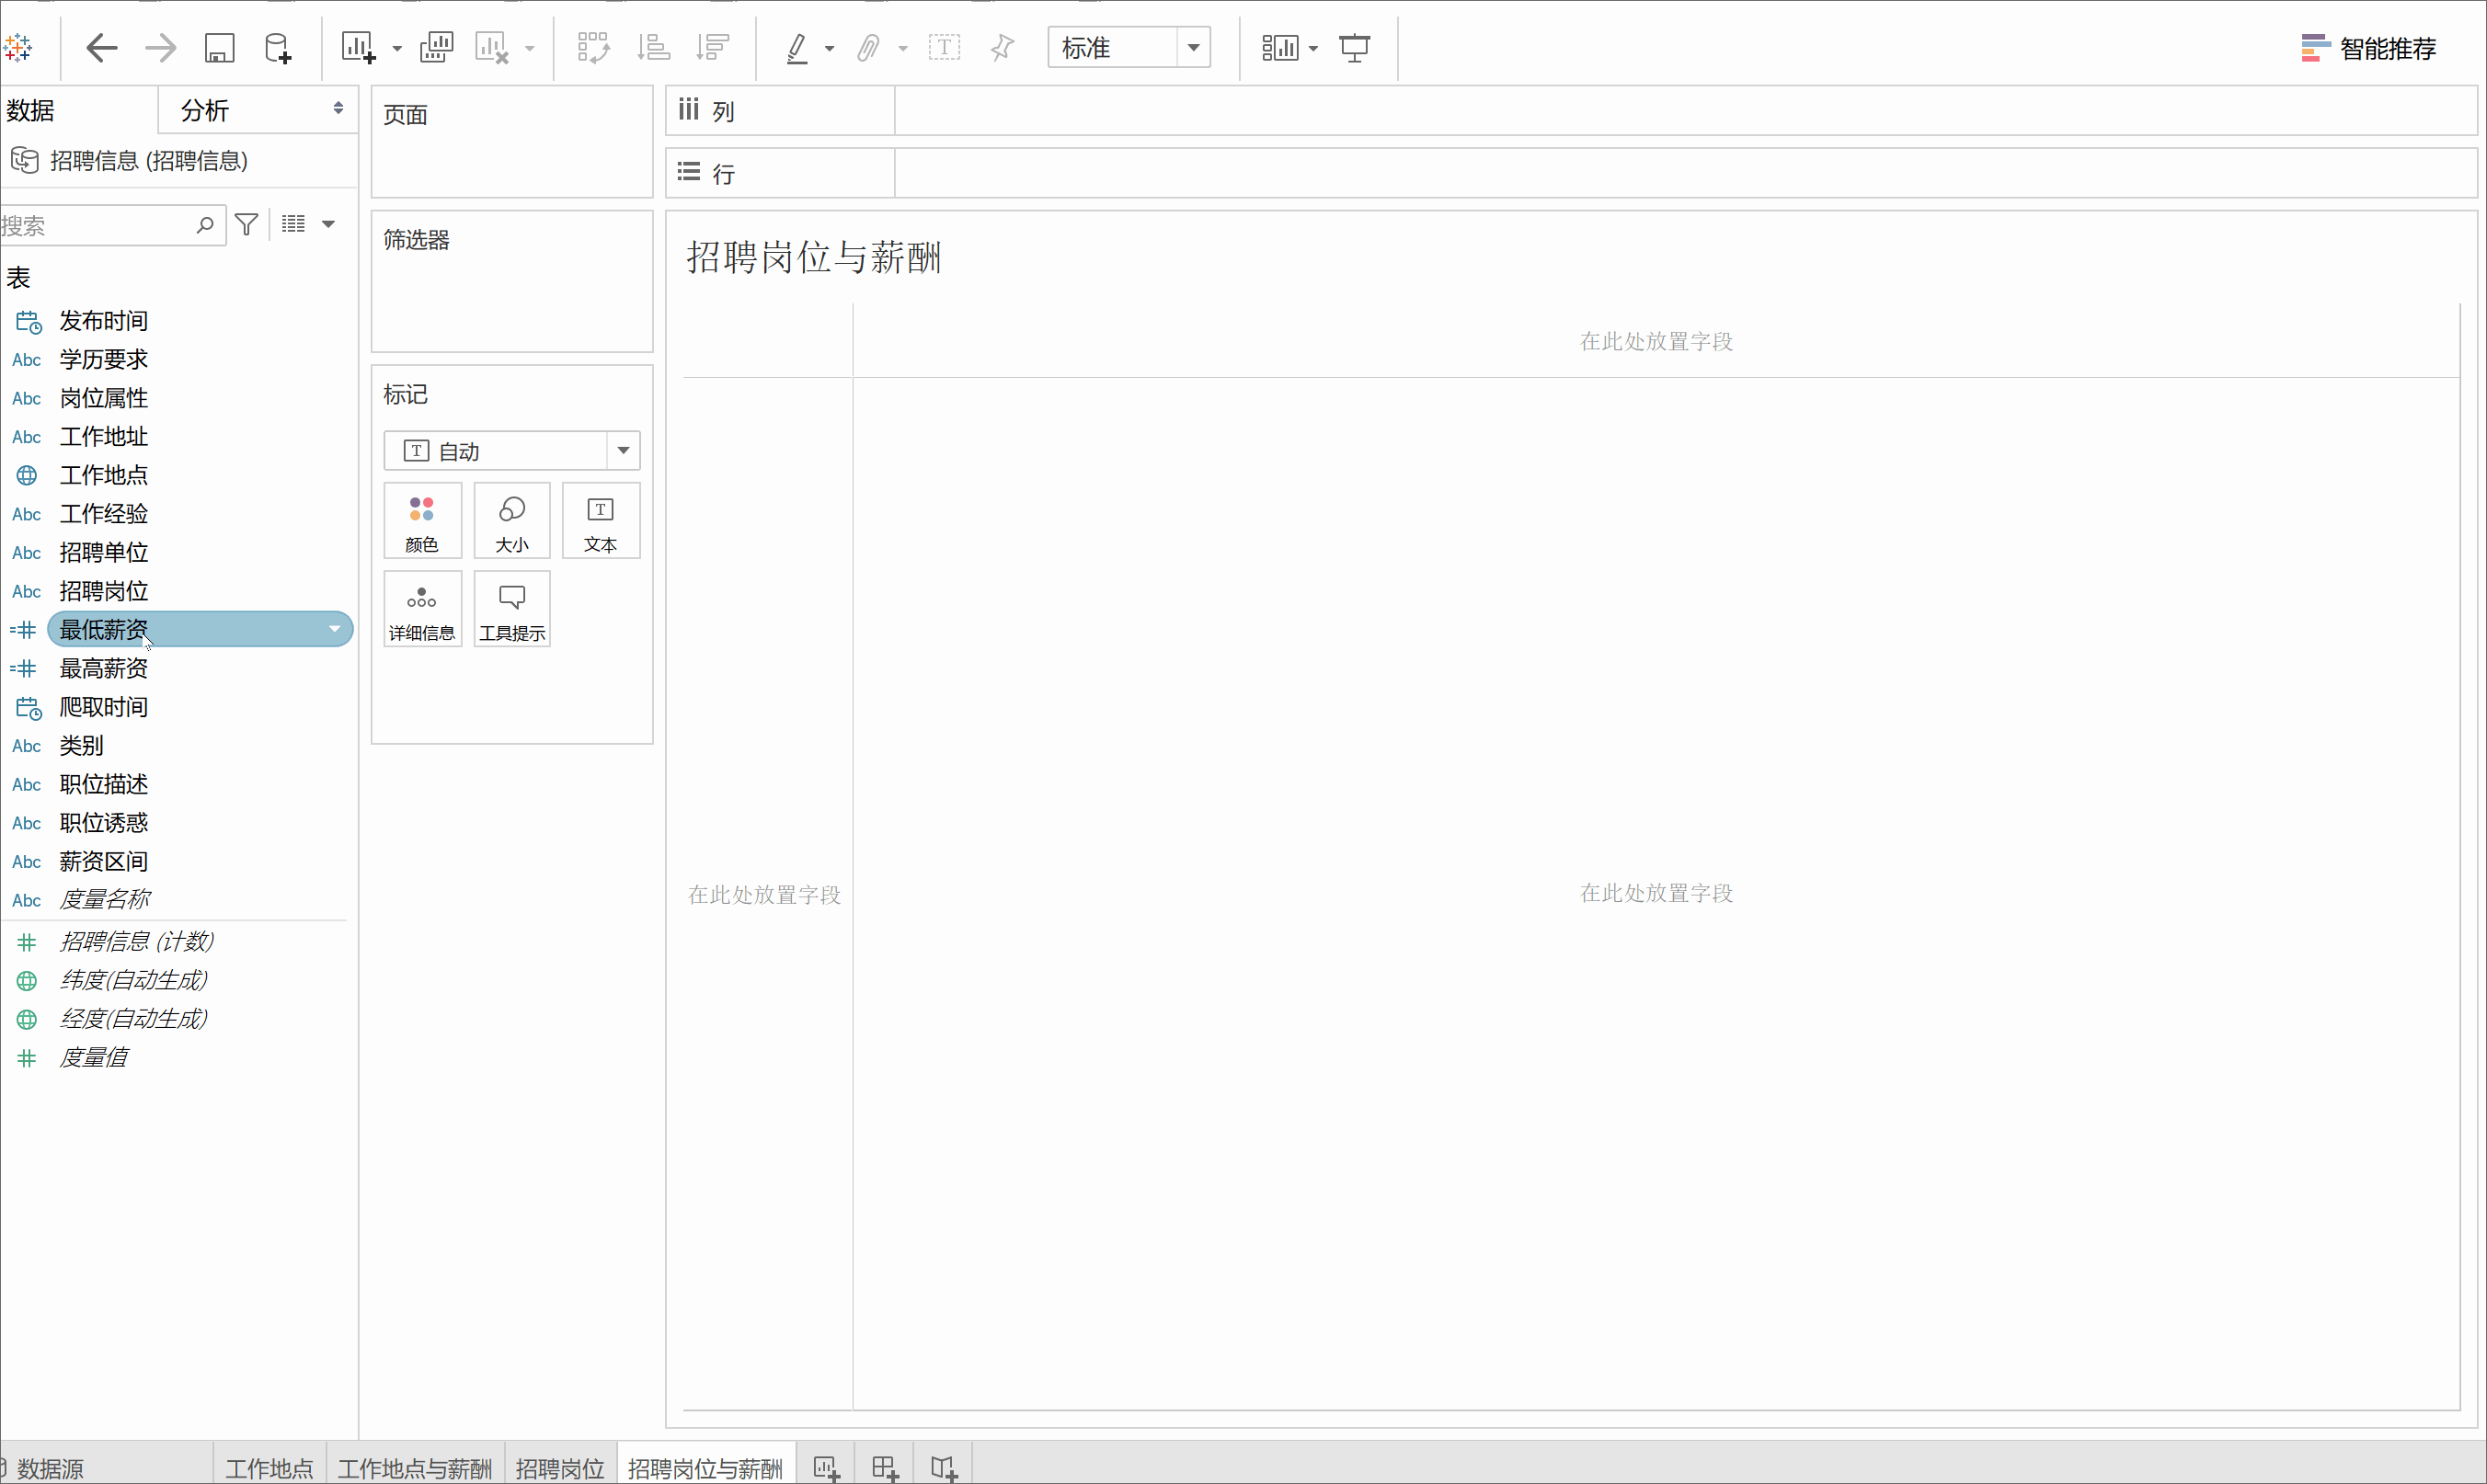Open the 最低薪资 field dropdown arrow
Image resolution: width=2487 pixels, height=1484 pixels.
(x=334, y=629)
